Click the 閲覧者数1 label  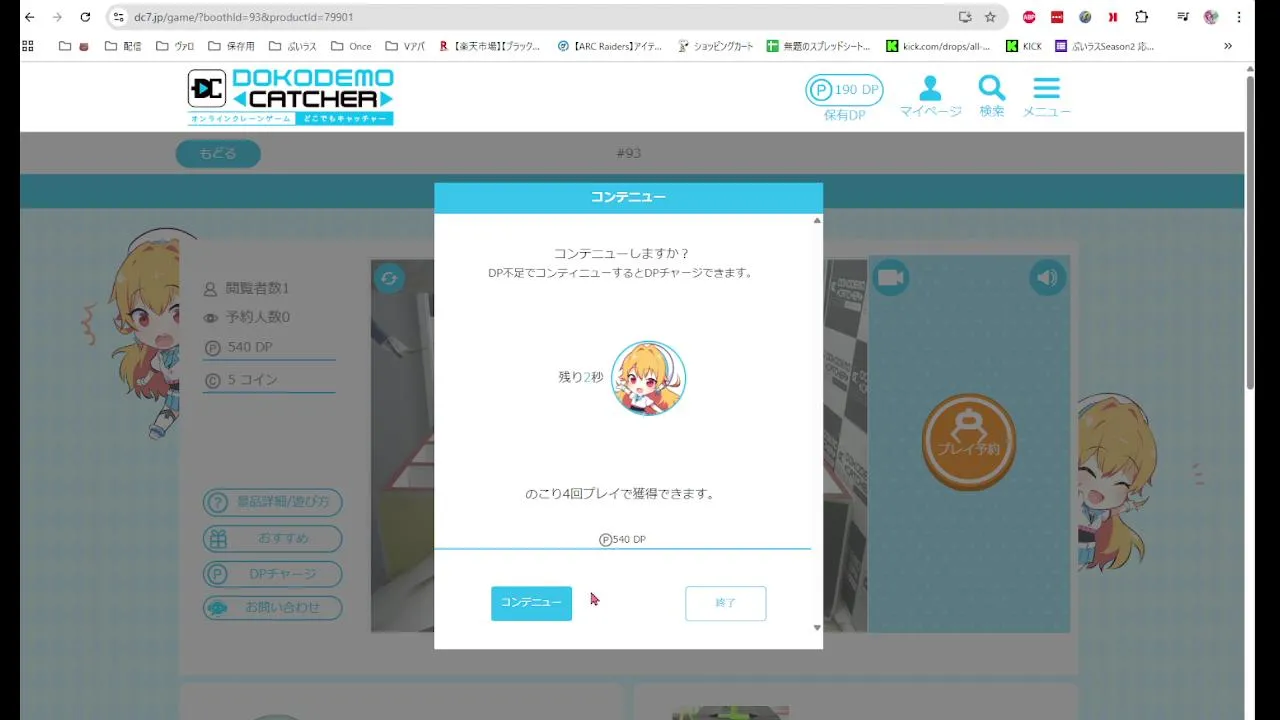click(x=257, y=288)
